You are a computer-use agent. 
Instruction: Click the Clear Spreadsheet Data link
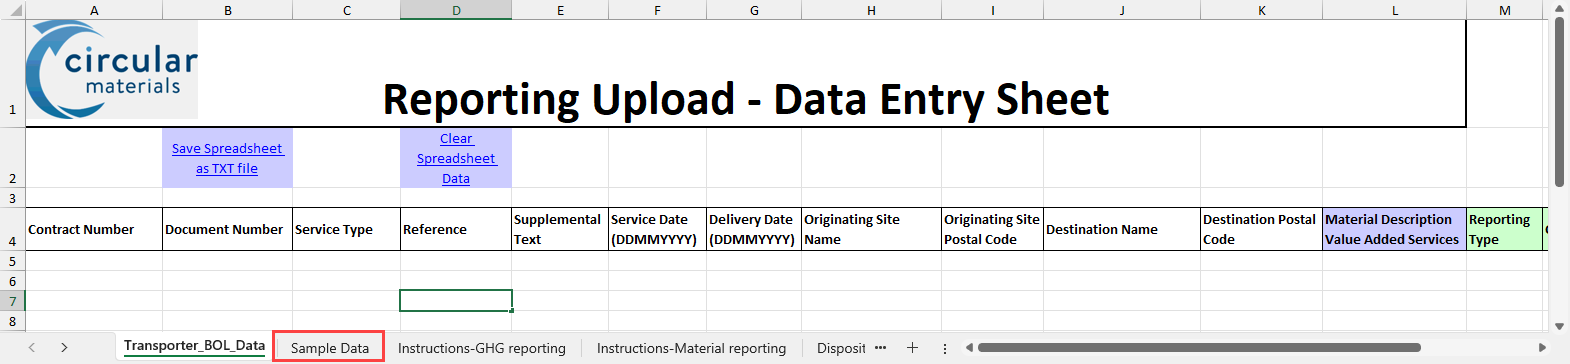pyautogui.click(x=456, y=158)
